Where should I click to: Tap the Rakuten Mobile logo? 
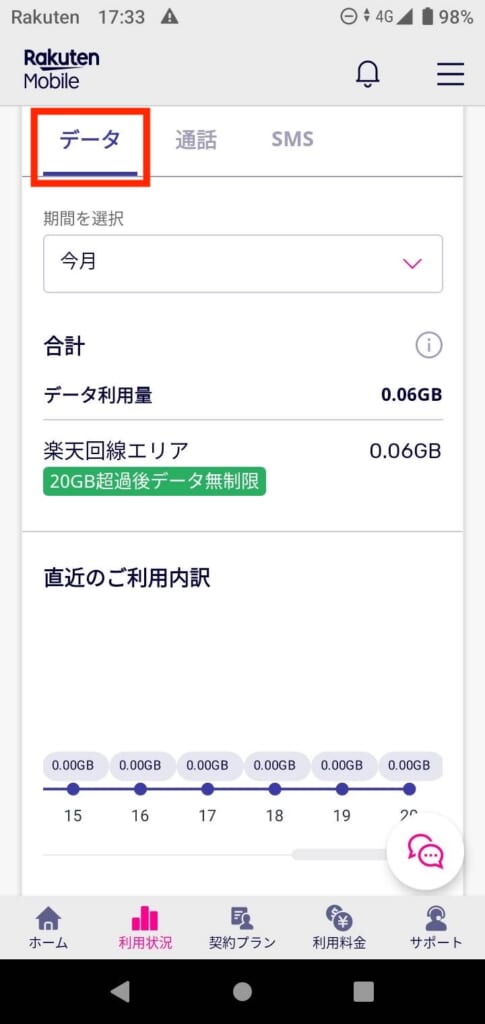coord(61,69)
